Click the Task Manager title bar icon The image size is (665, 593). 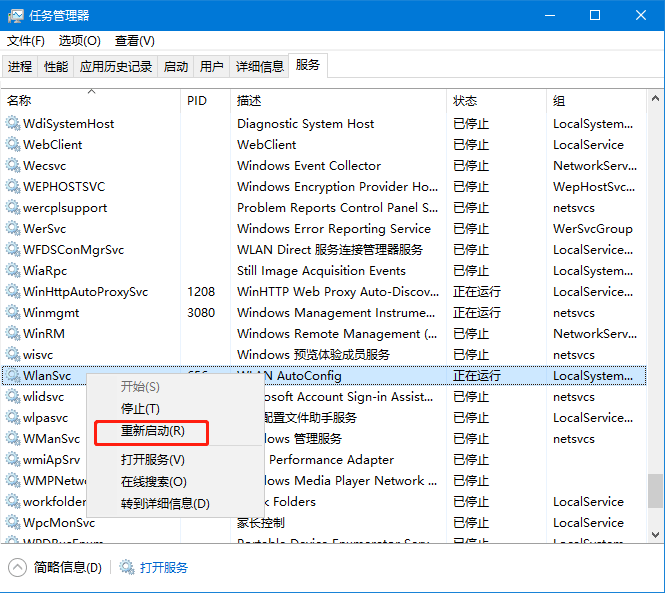pyautogui.click(x=17, y=15)
